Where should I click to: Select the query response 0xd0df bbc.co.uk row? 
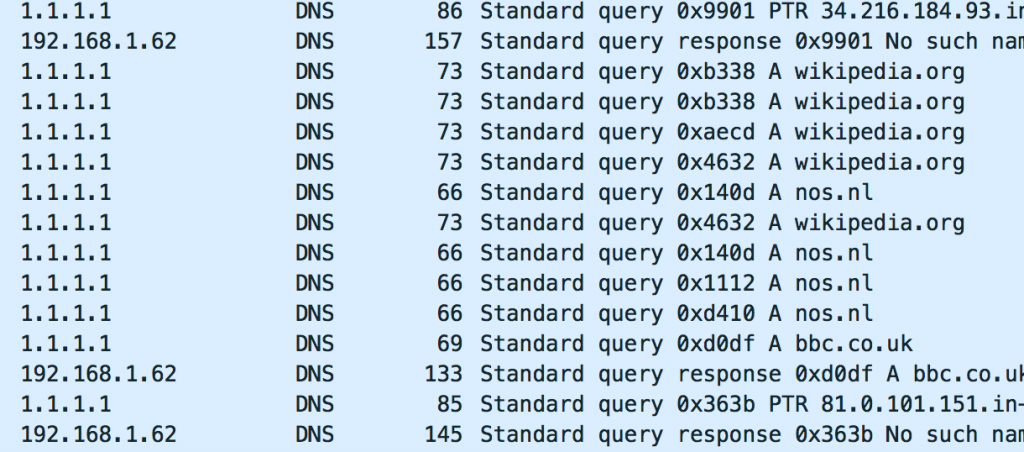click(512, 374)
